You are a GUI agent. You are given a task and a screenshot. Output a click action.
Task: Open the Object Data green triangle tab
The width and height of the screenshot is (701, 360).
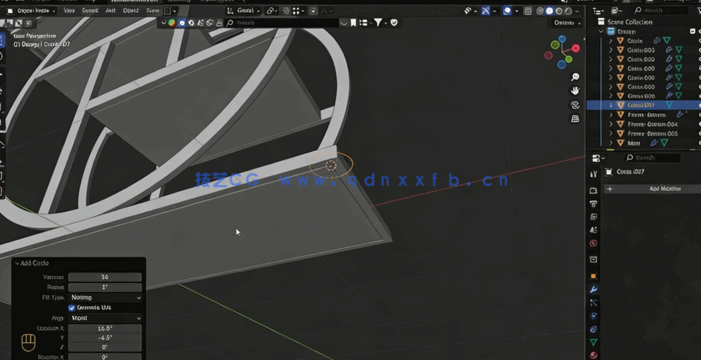pos(593,342)
